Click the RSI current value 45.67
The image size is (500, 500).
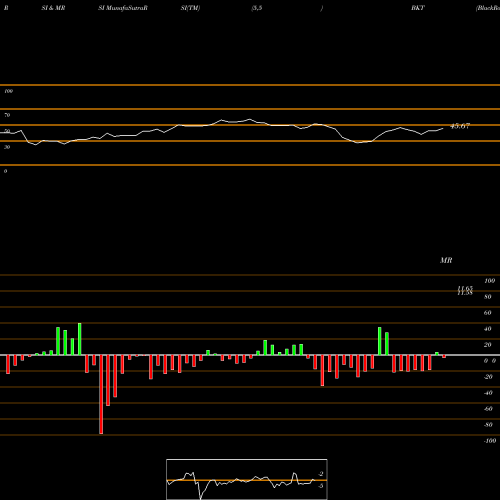[460, 126]
